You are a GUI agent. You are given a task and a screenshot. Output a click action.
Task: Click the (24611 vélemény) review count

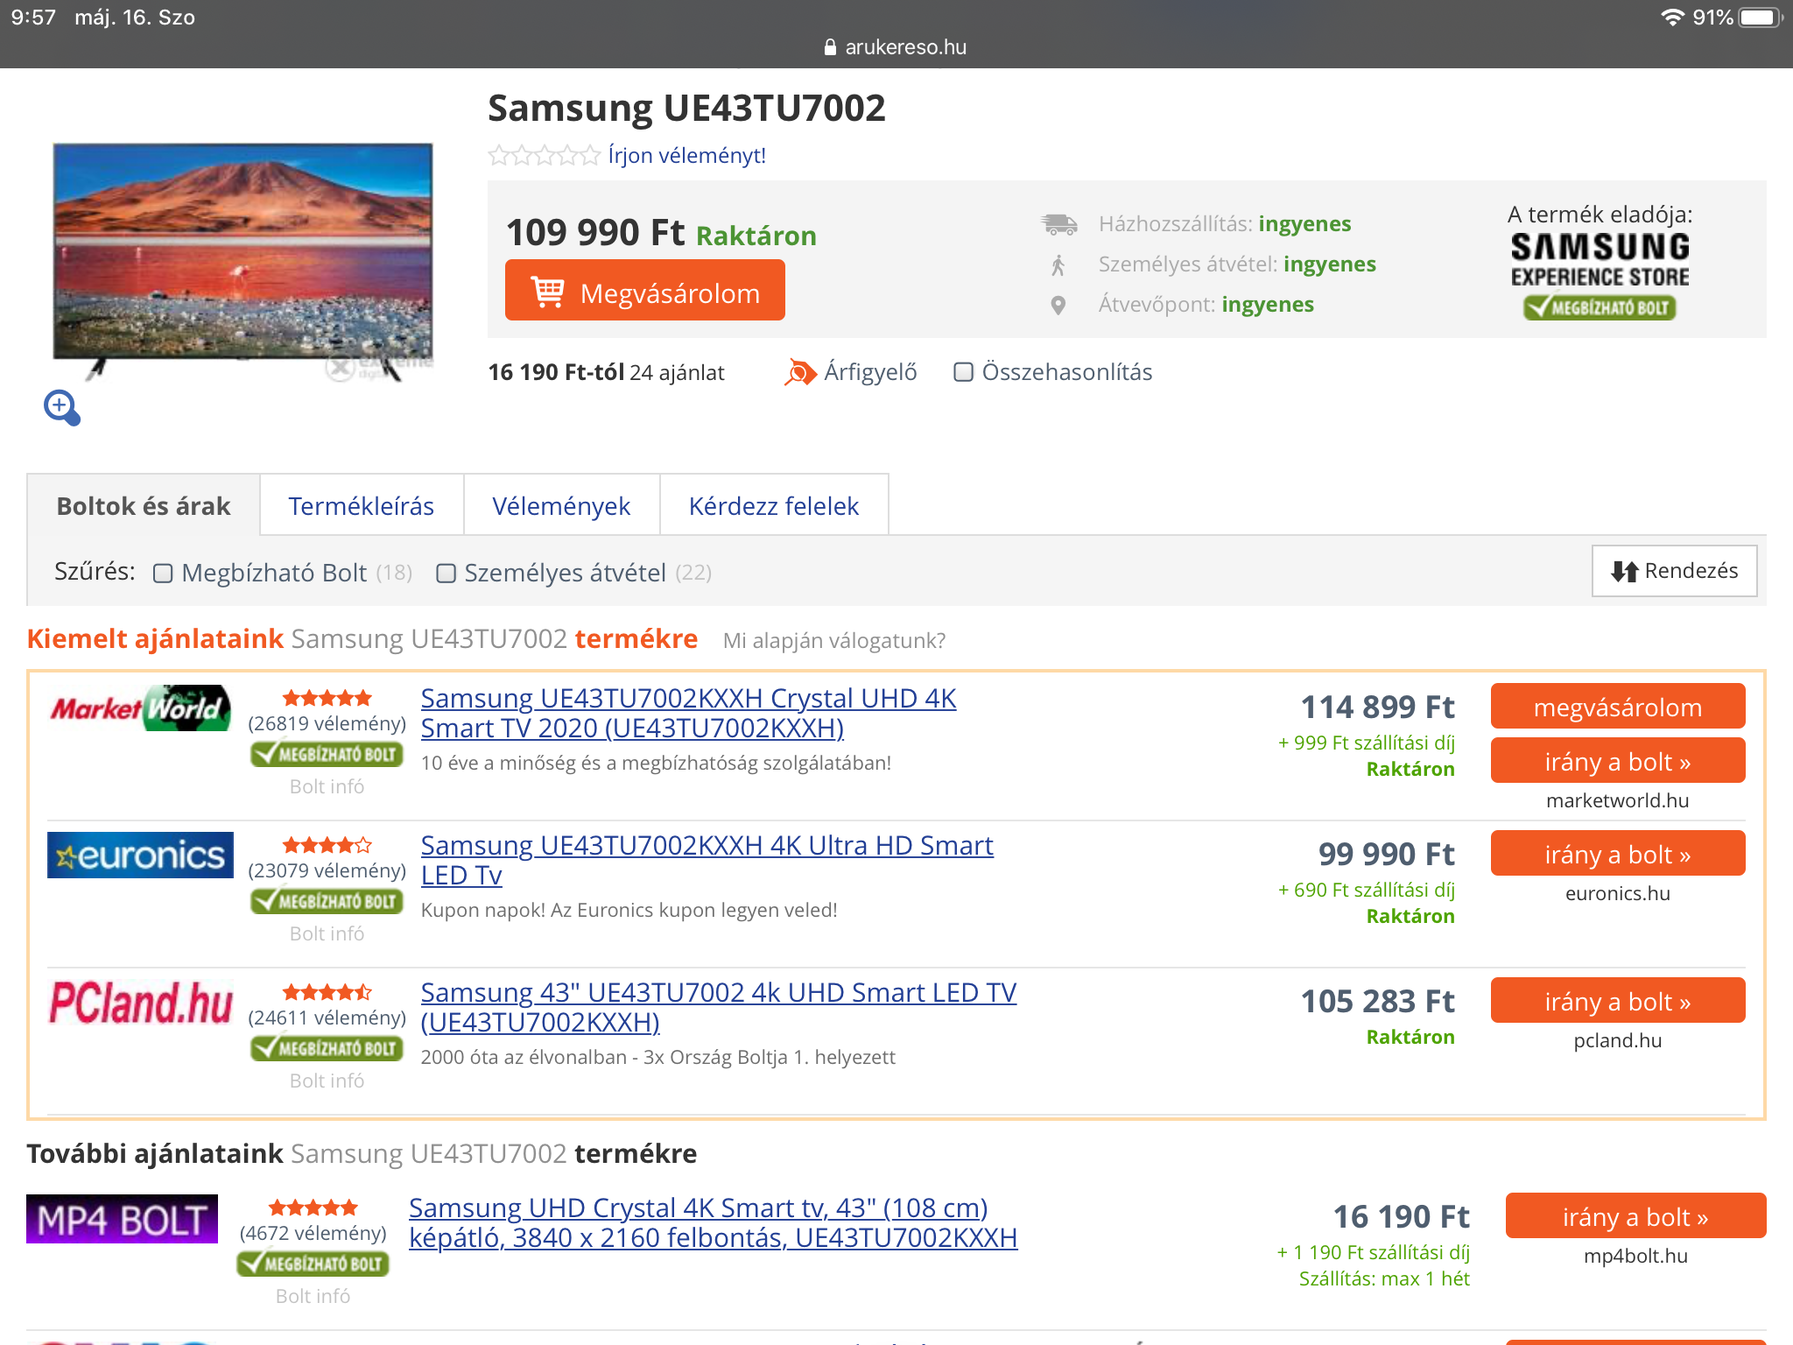327,1017
